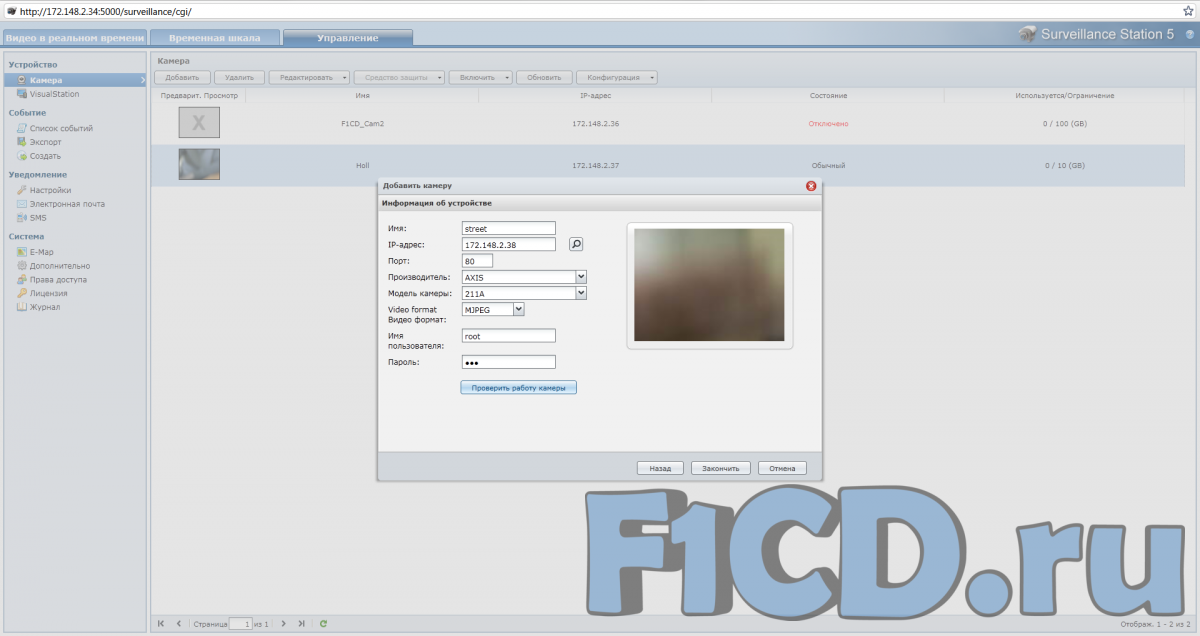Click the Holl camera preview thumbnail
The height and width of the screenshot is (636, 1200).
tap(199, 164)
